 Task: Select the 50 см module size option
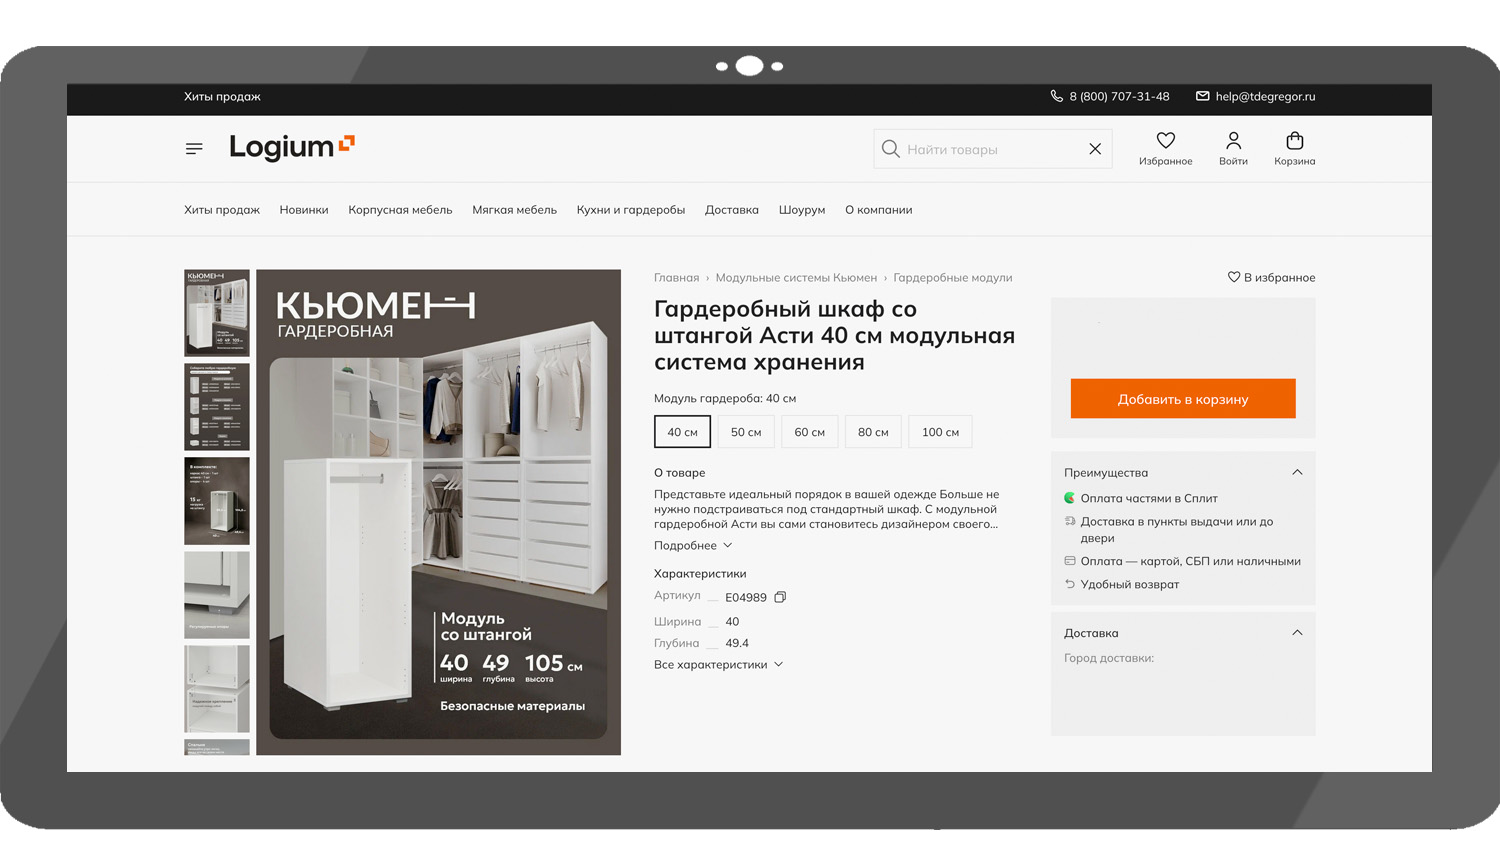746,432
